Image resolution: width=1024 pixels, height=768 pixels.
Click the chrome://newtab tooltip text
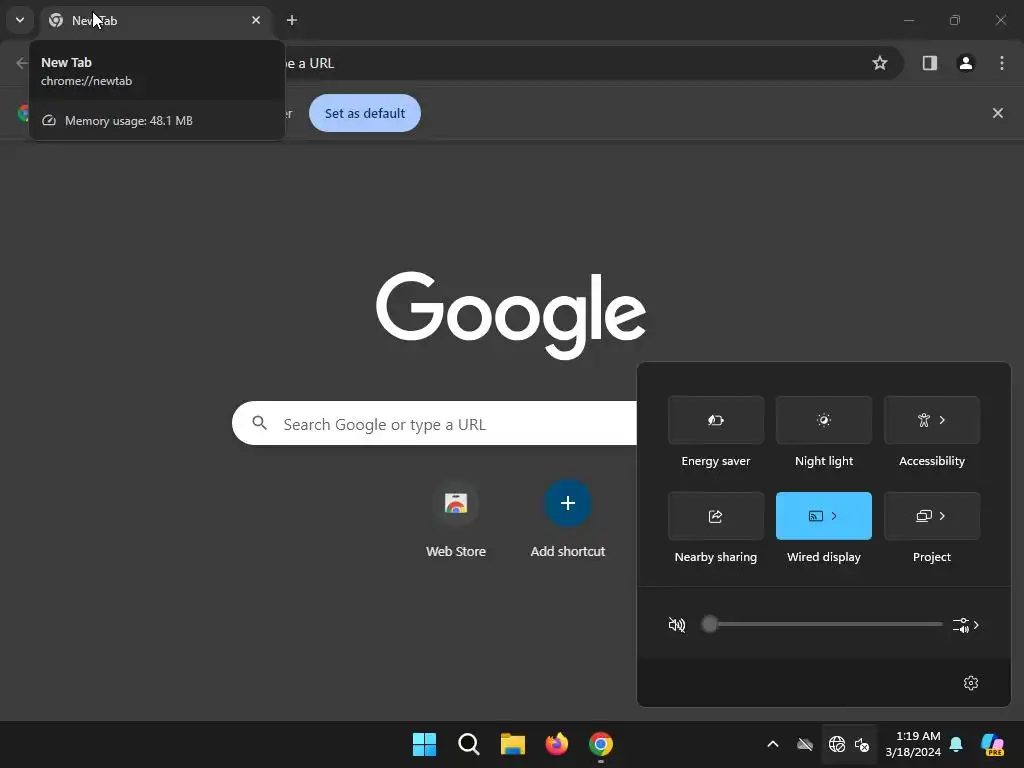86,81
